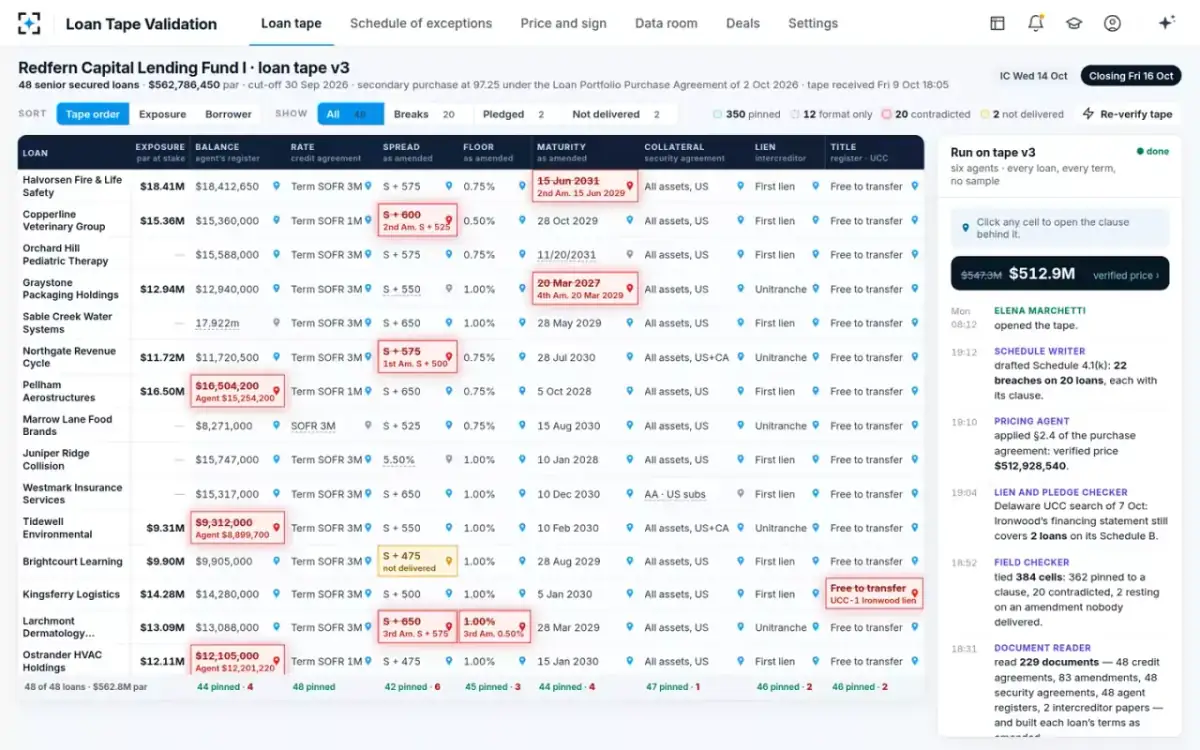Click pin icon beside Copperline Term SOFR 1M rate

[x=369, y=221]
